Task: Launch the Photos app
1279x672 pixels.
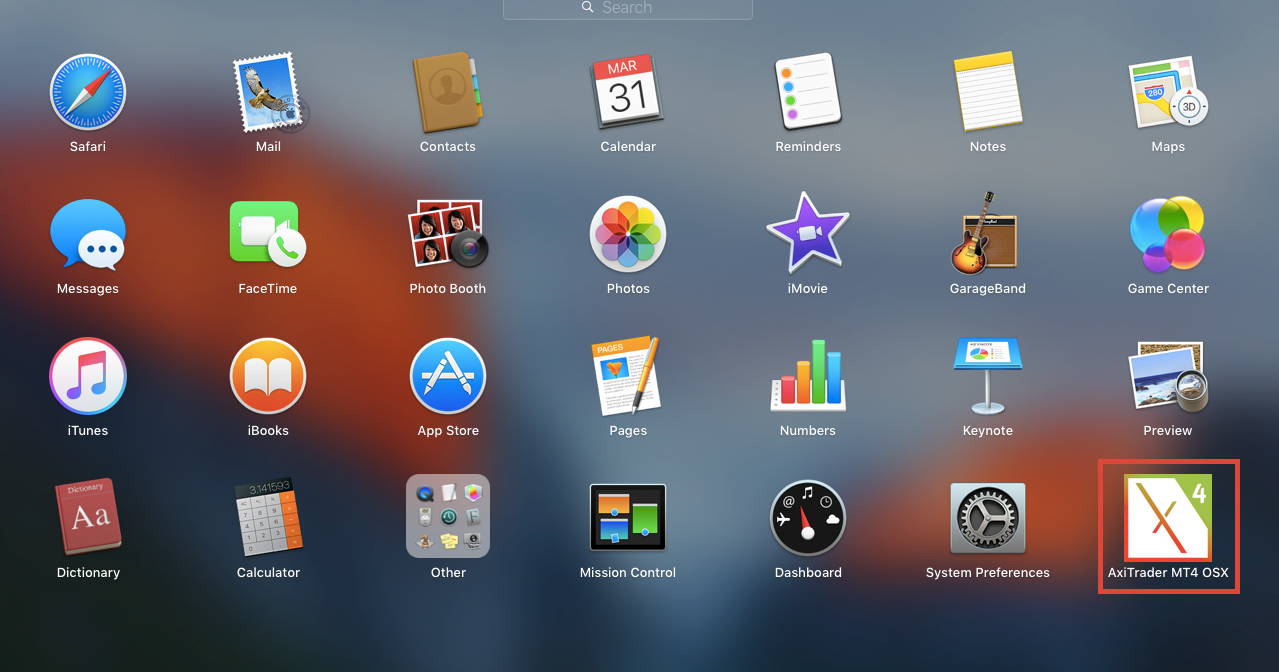Action: (628, 235)
